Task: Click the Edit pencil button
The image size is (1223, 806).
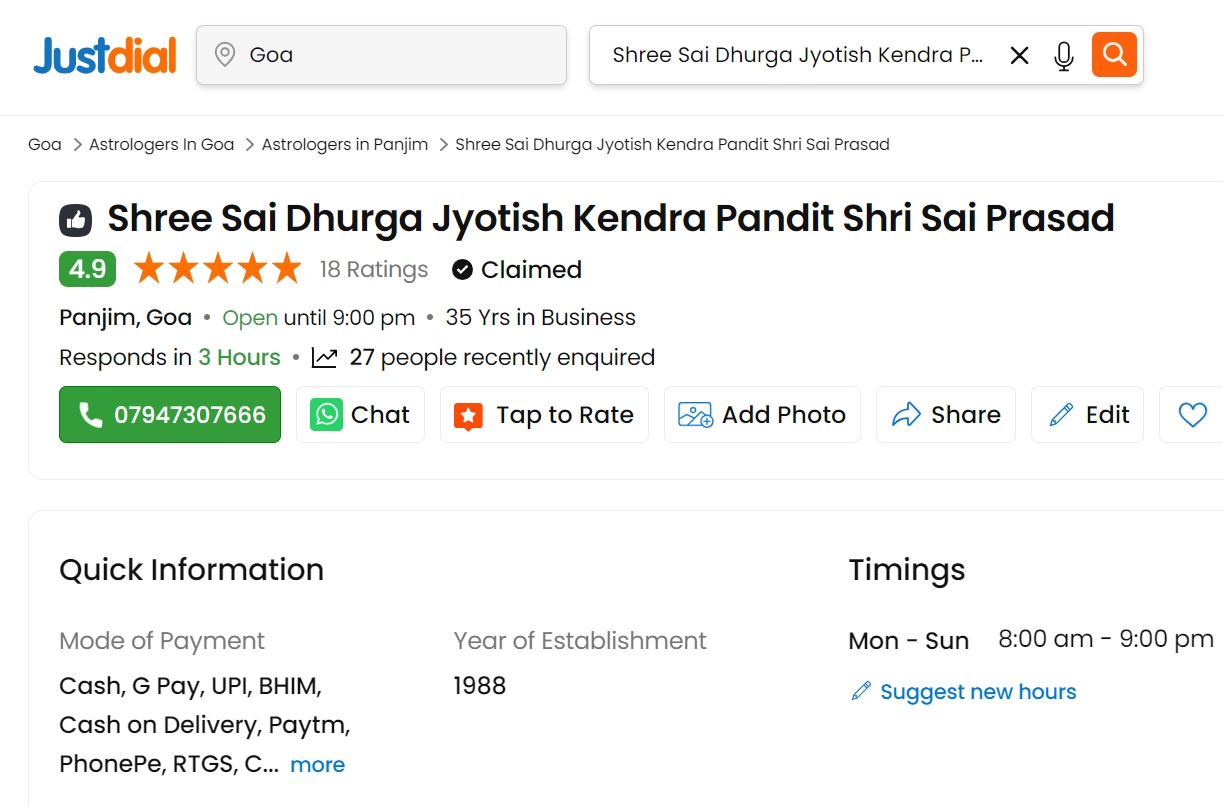Action: (x=1088, y=415)
